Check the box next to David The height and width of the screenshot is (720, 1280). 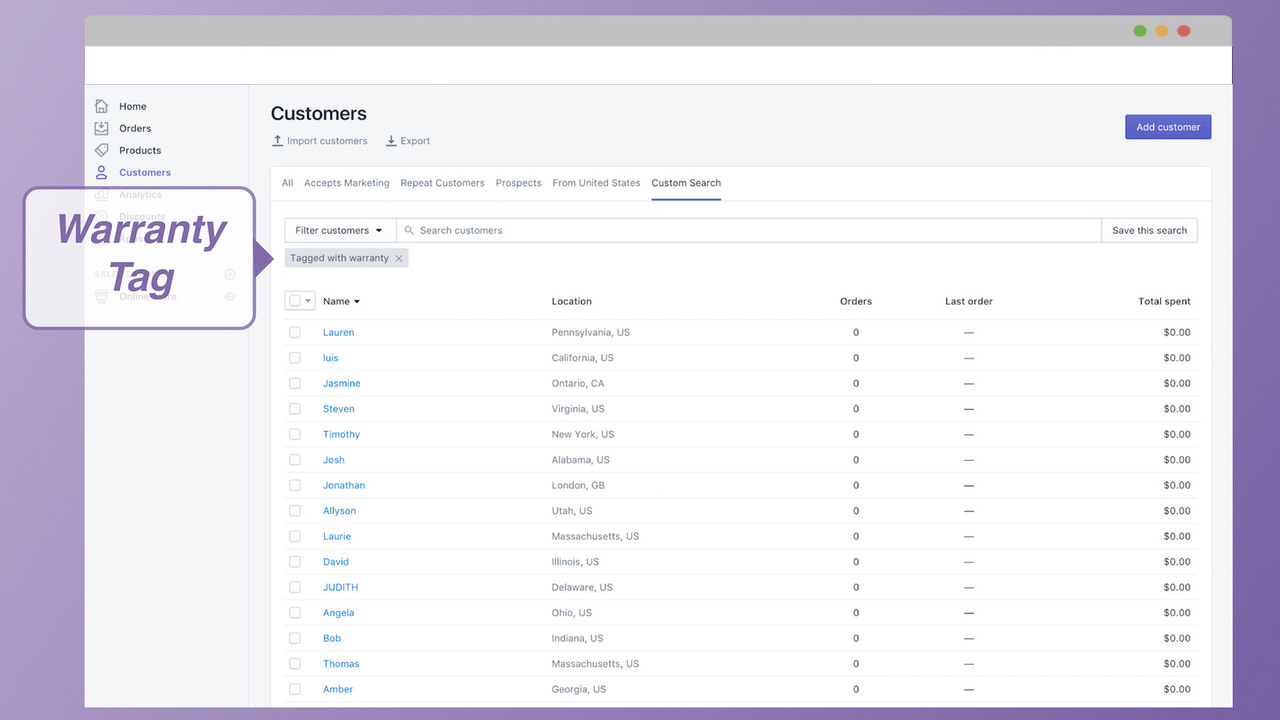(x=295, y=562)
